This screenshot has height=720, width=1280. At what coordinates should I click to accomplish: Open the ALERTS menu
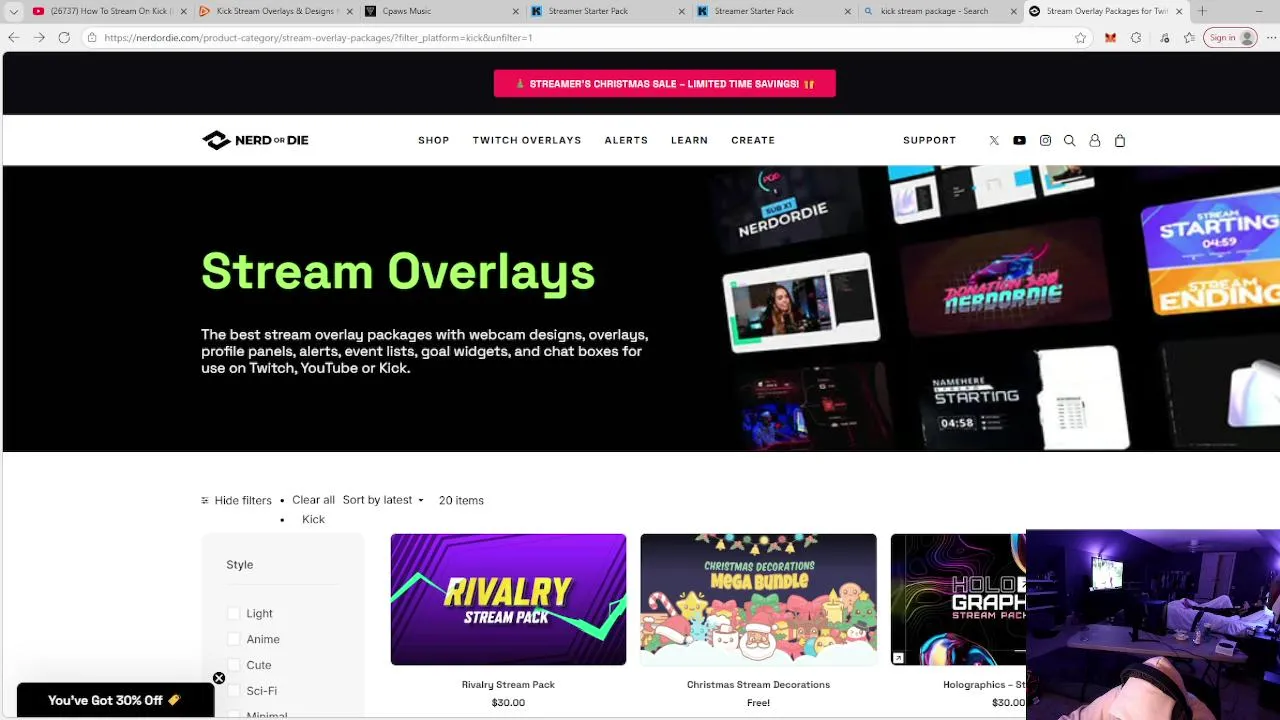(x=626, y=140)
